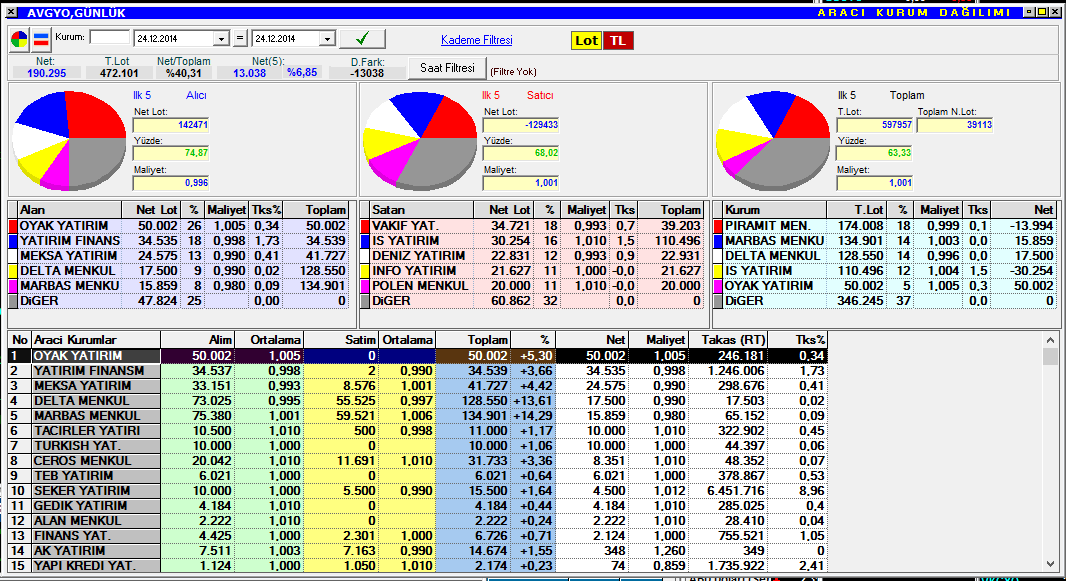The height and width of the screenshot is (581, 1066).
Task: Switch the display to TL mode
Action: [618, 40]
